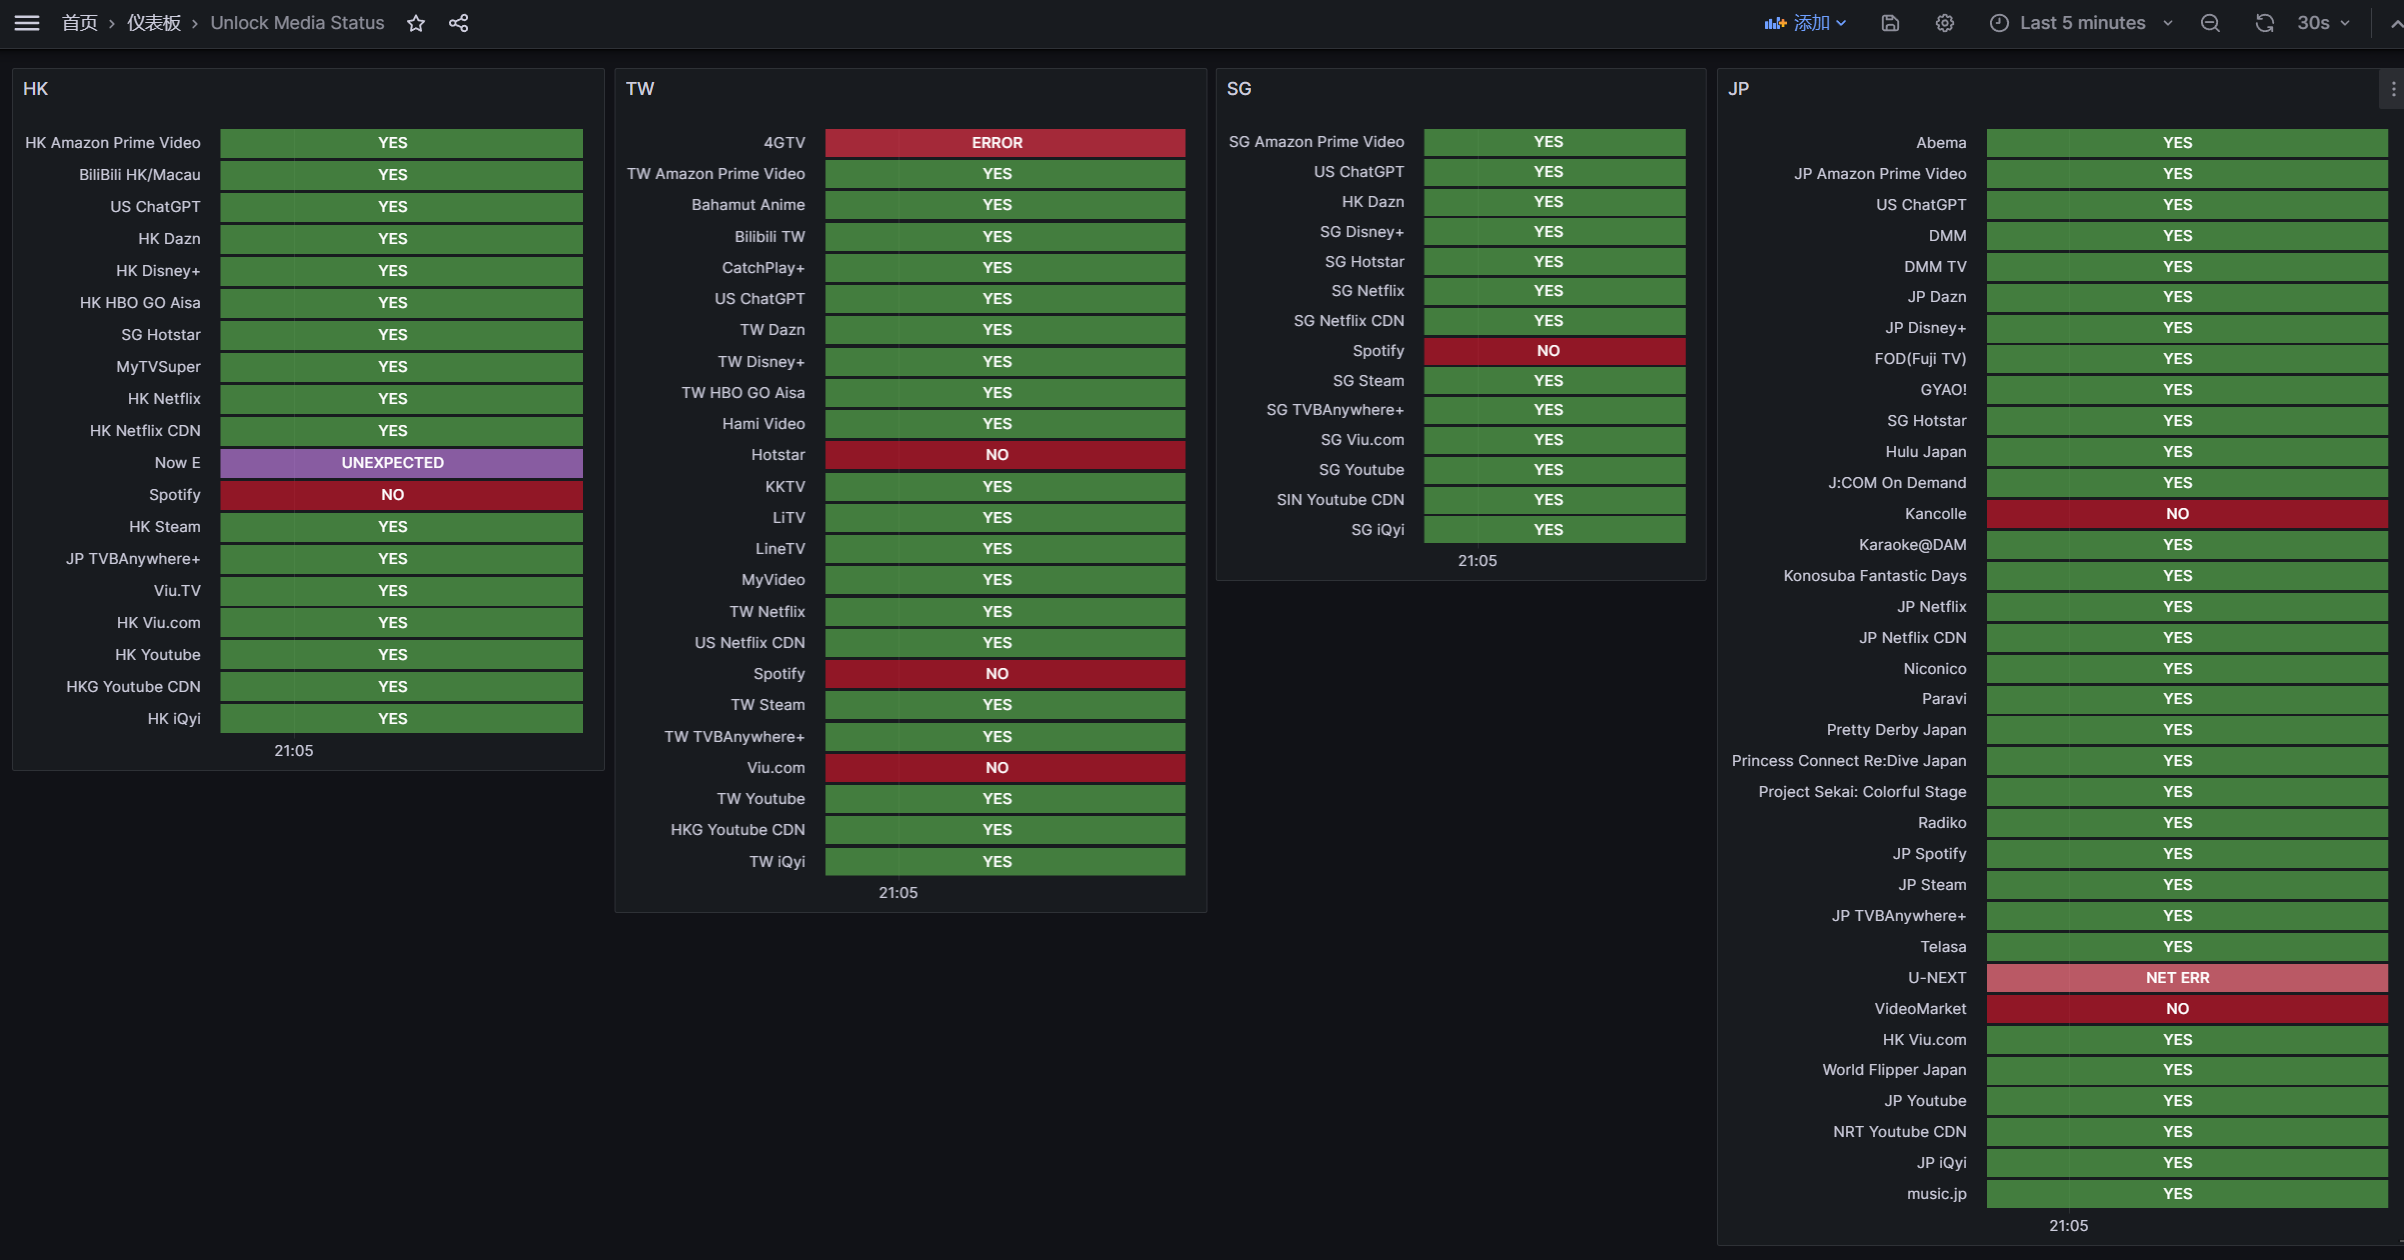Open the JP panel three-dot menu
The width and height of the screenshot is (2404, 1260).
[2393, 89]
